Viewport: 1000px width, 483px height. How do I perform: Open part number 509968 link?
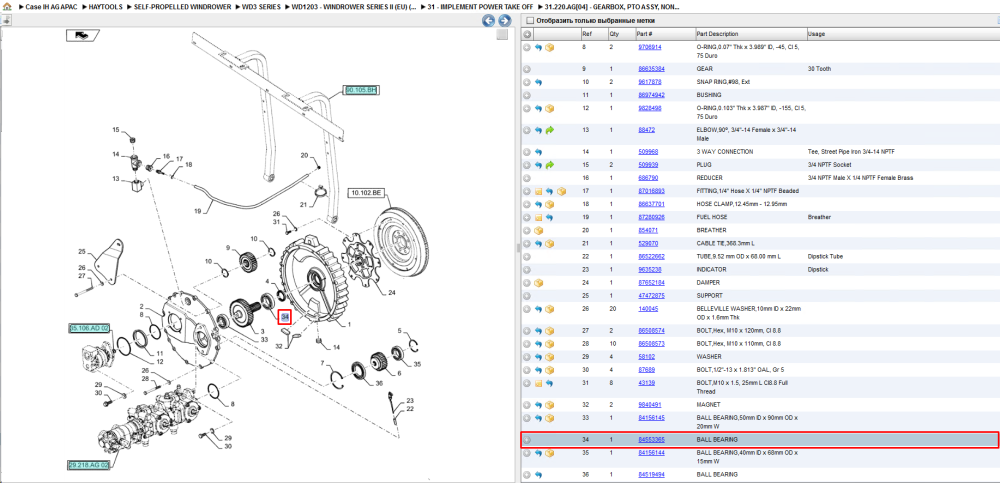648,152
